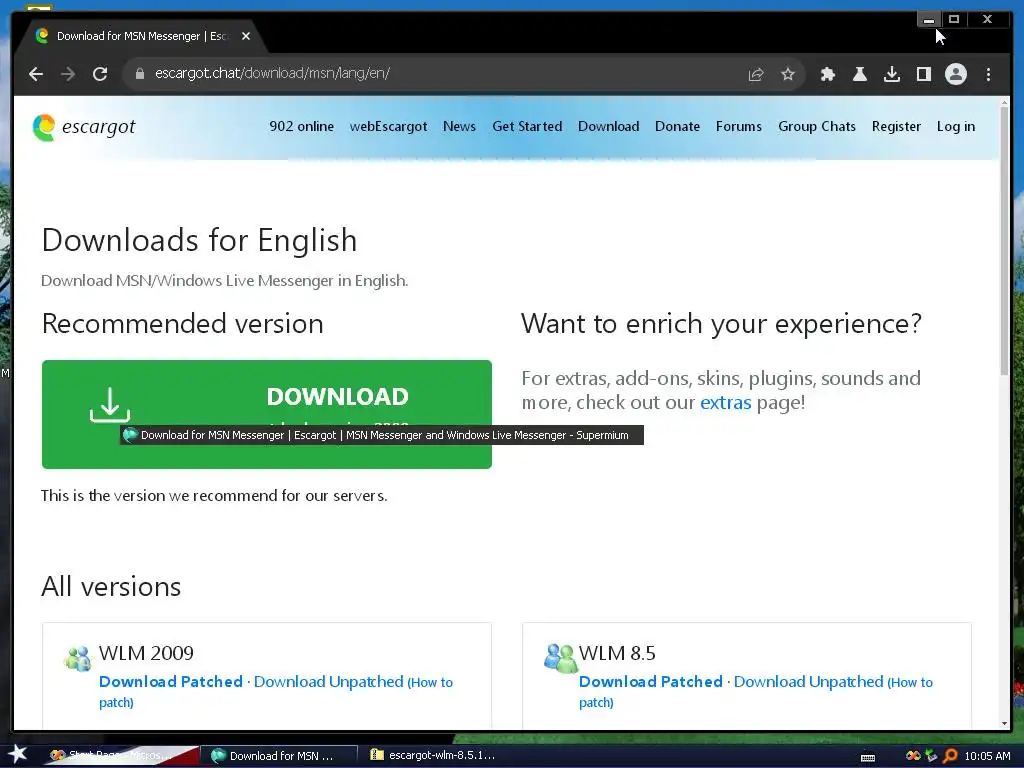
Task: Click Log in
Action: (955, 126)
